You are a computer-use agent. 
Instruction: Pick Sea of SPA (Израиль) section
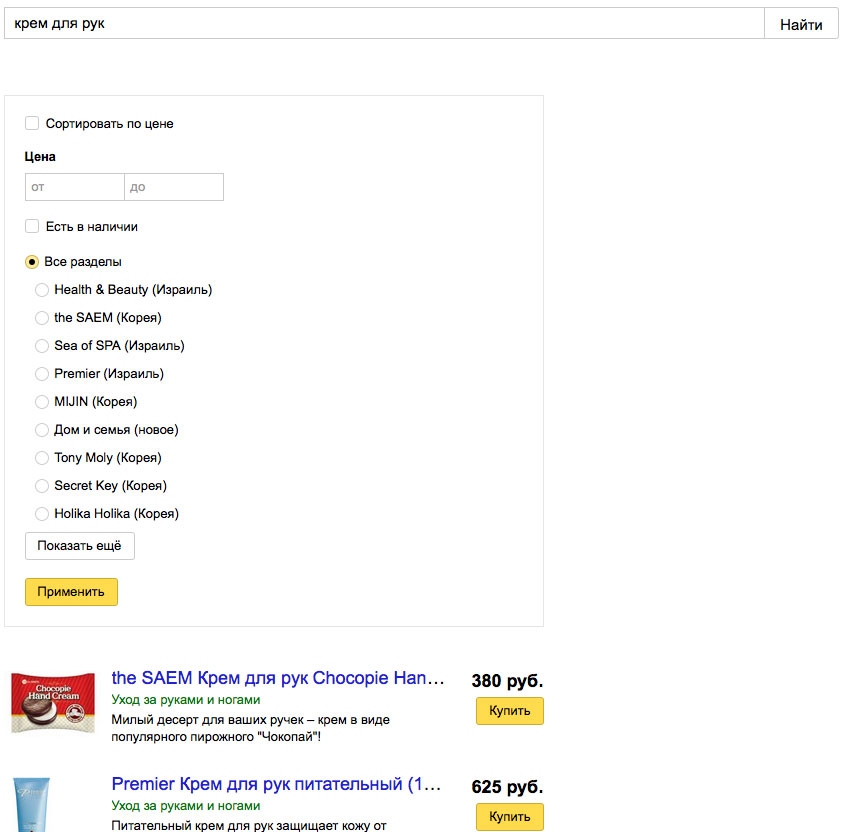coord(42,346)
